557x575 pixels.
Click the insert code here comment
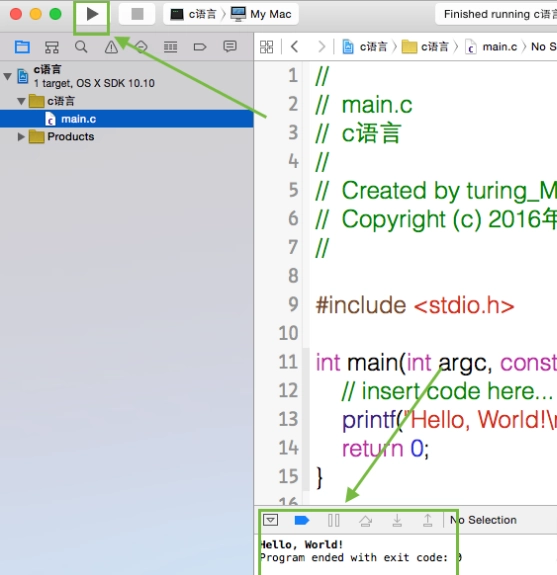tap(447, 391)
